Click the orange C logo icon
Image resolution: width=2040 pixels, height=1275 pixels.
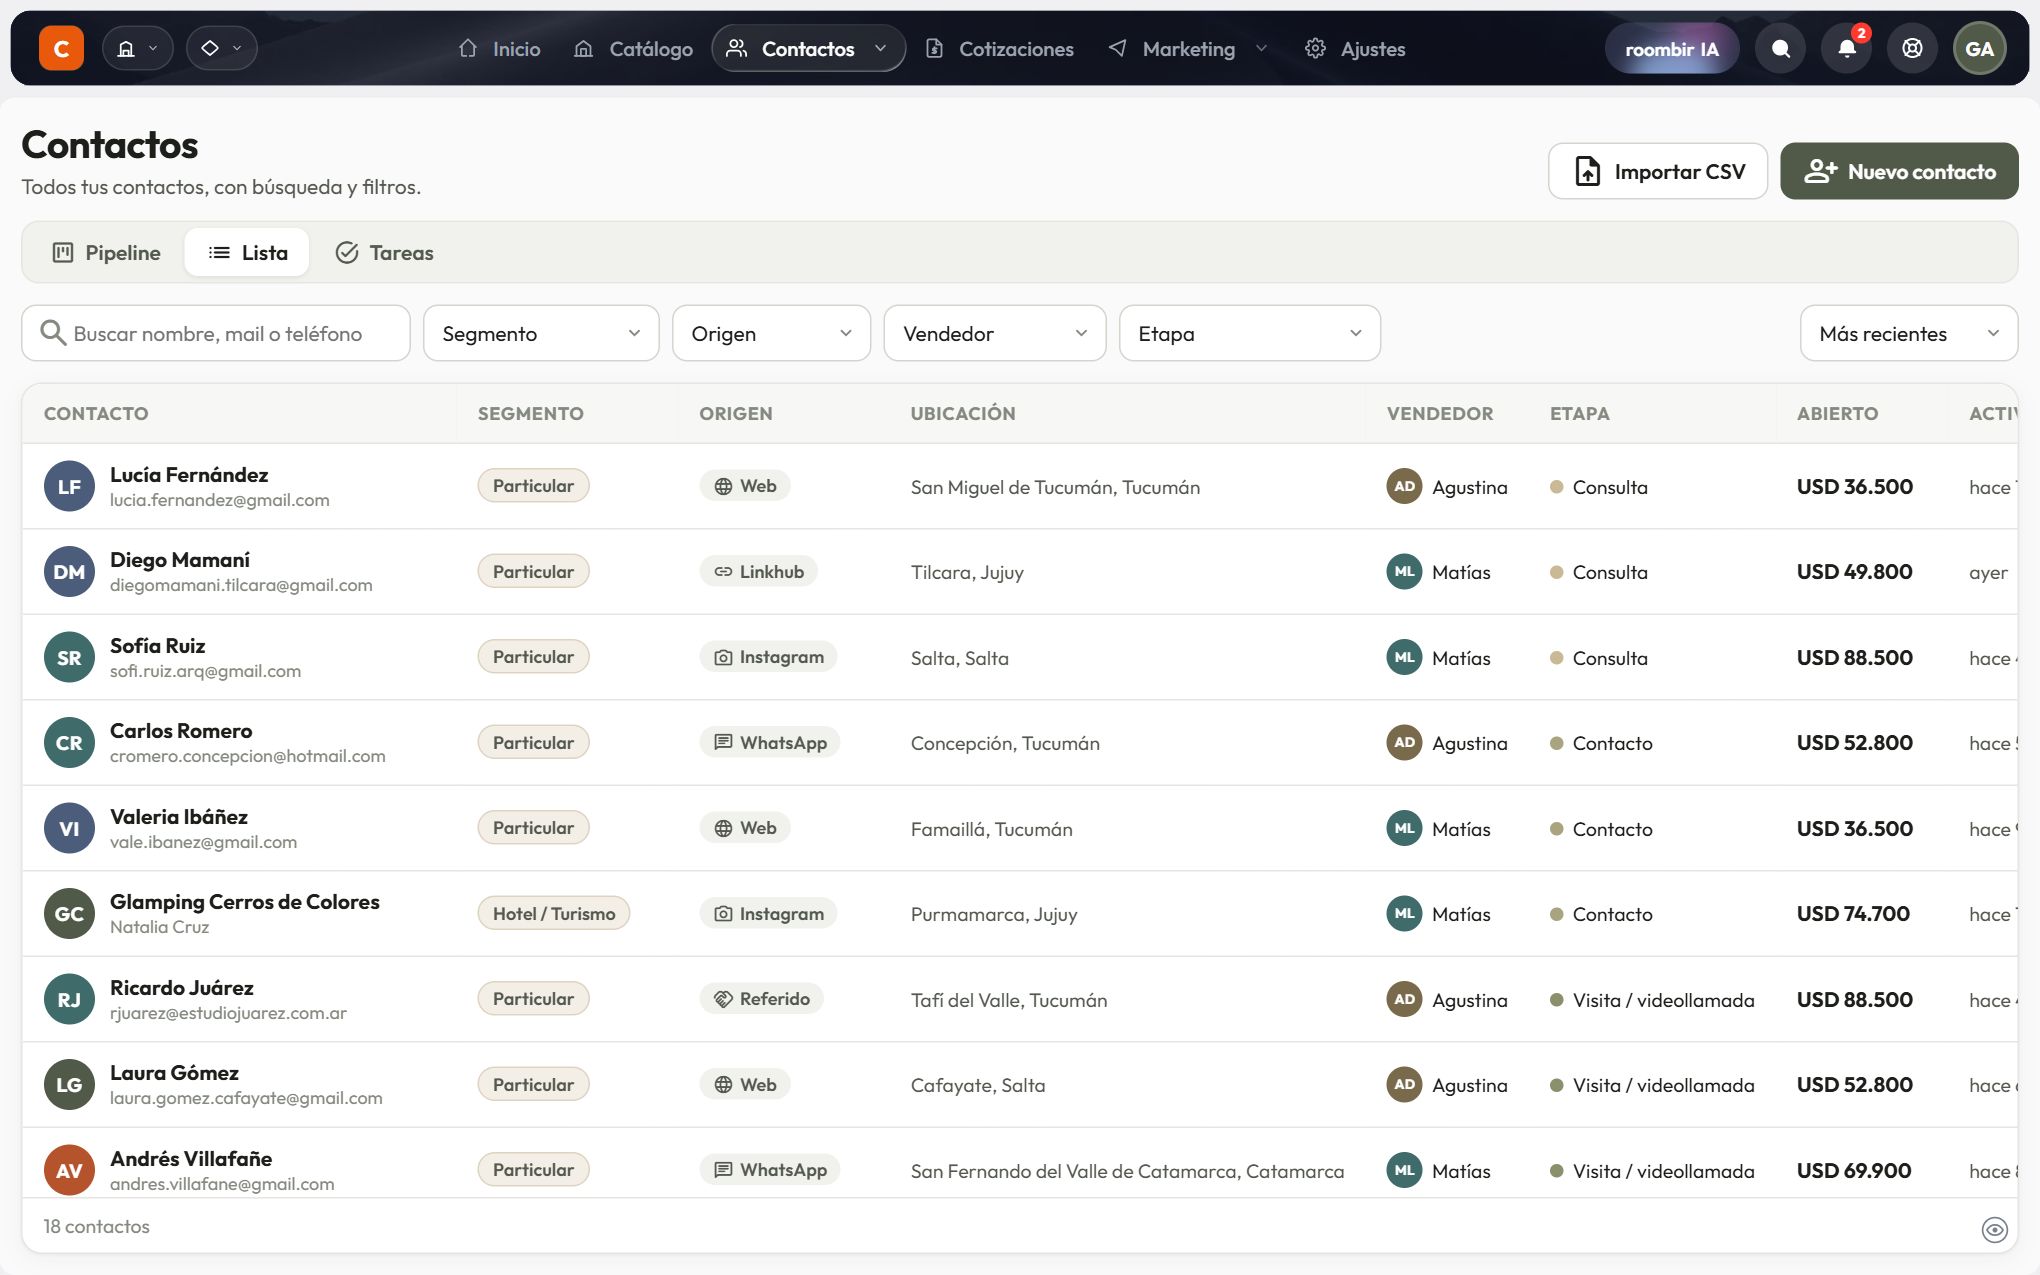(x=61, y=48)
